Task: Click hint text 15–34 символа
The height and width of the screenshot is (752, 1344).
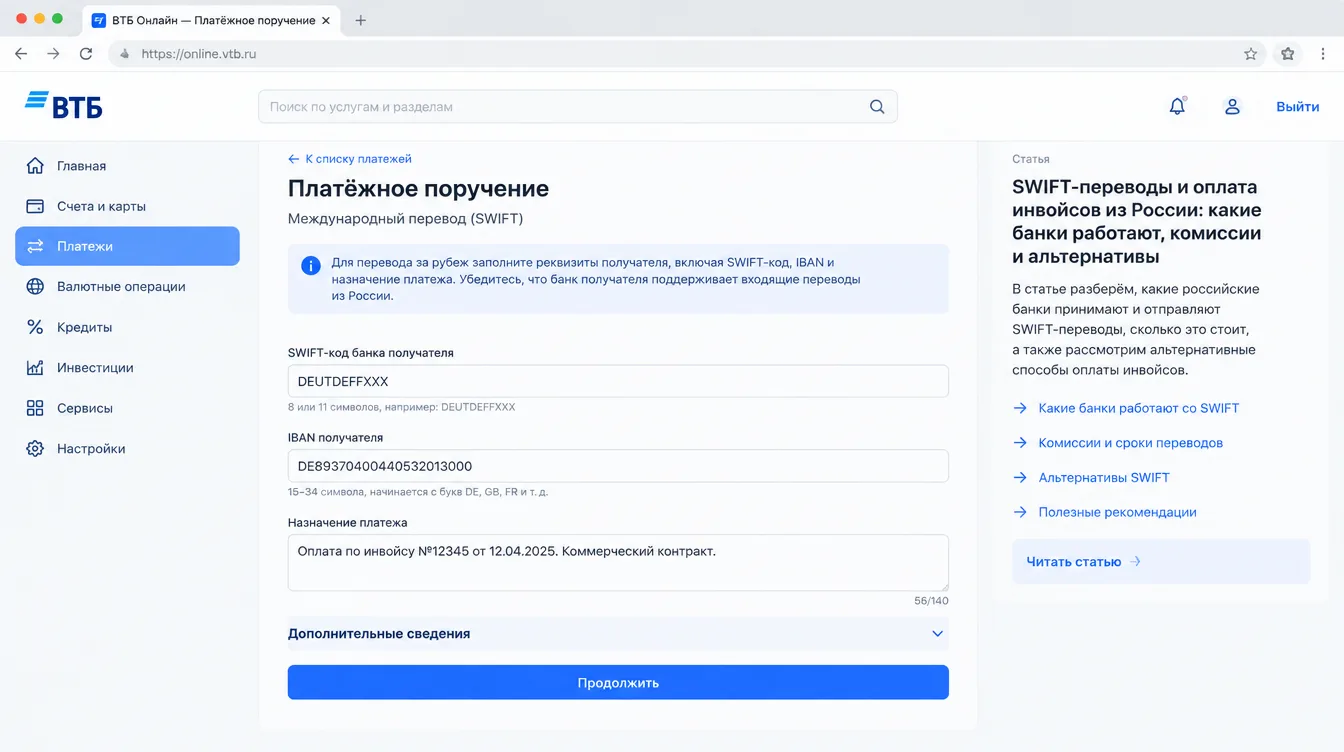Action: point(418,492)
